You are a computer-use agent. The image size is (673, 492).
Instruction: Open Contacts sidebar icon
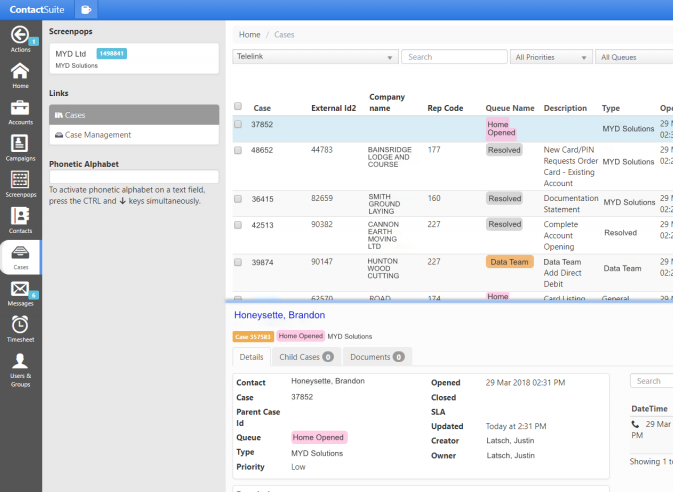click(20, 216)
